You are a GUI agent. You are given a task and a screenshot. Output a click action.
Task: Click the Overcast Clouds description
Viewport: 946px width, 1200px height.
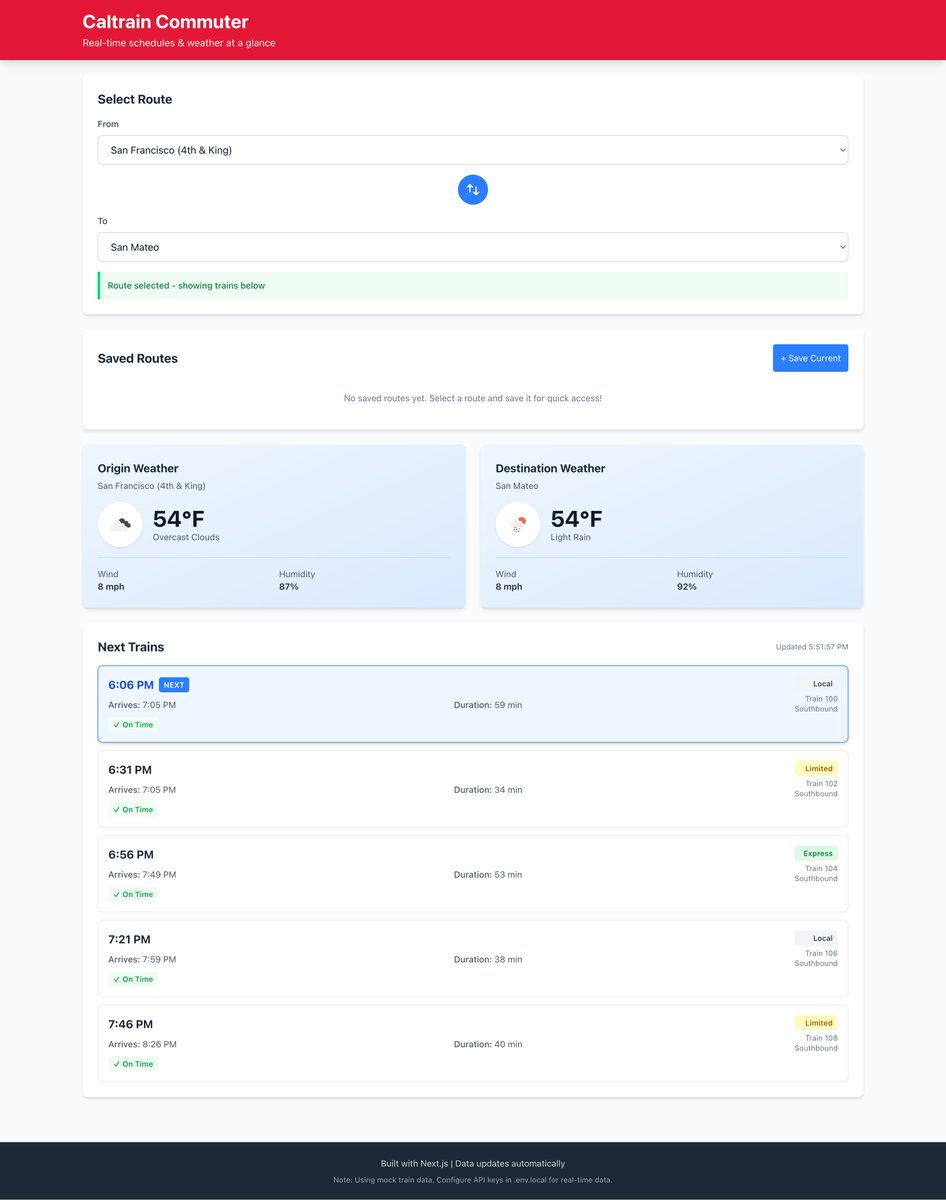point(186,538)
